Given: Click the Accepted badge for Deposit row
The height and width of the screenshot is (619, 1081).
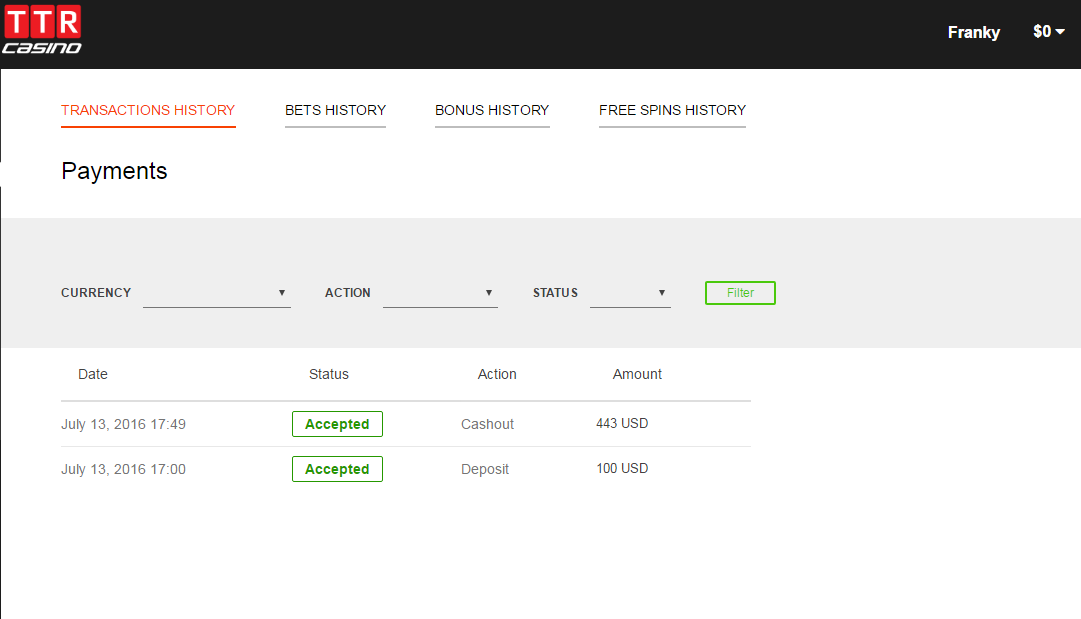Looking at the screenshot, I should [337, 469].
